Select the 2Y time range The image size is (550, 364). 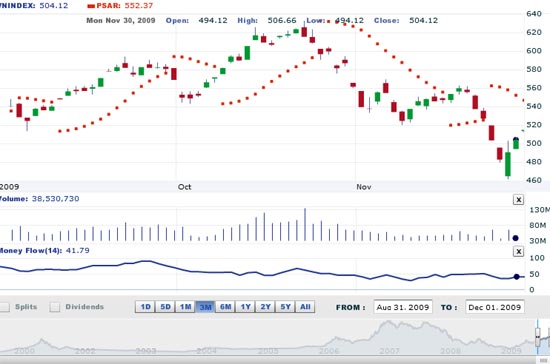coord(265,307)
